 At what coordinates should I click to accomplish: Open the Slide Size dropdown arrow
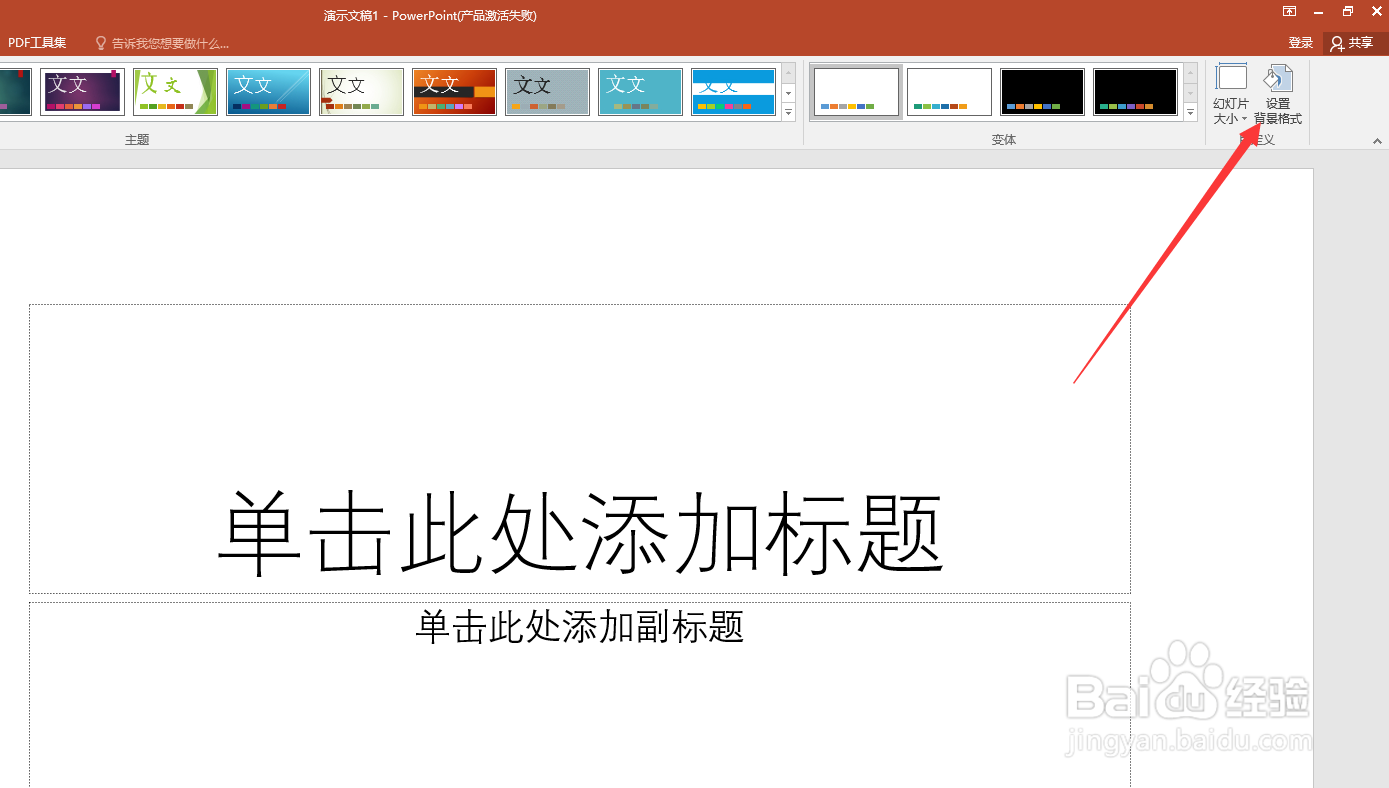tap(1244, 117)
